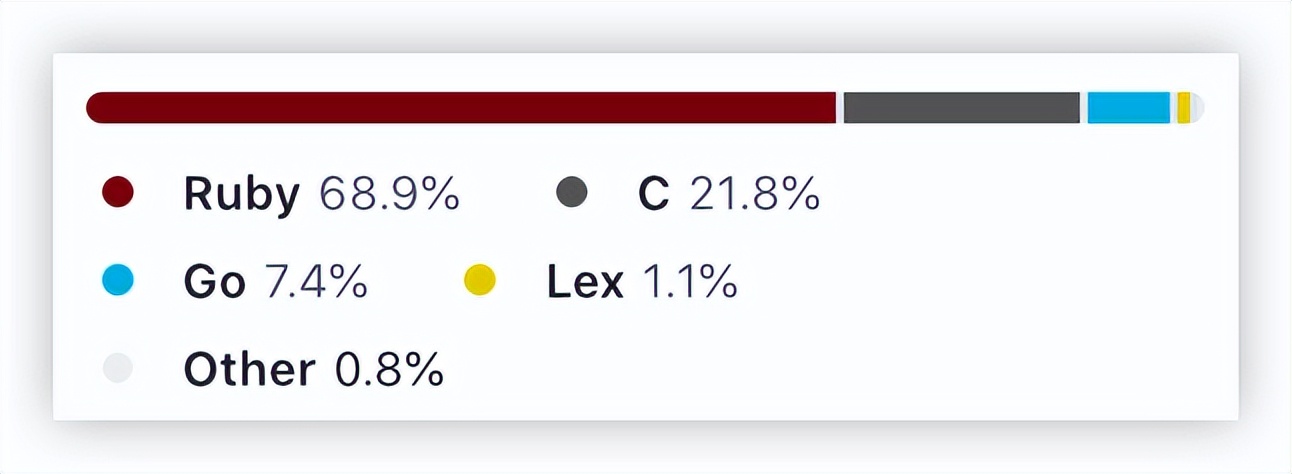Screen dimensions: 1292x474
Task: Click the light gray Other bar segment
Action: click(1198, 108)
